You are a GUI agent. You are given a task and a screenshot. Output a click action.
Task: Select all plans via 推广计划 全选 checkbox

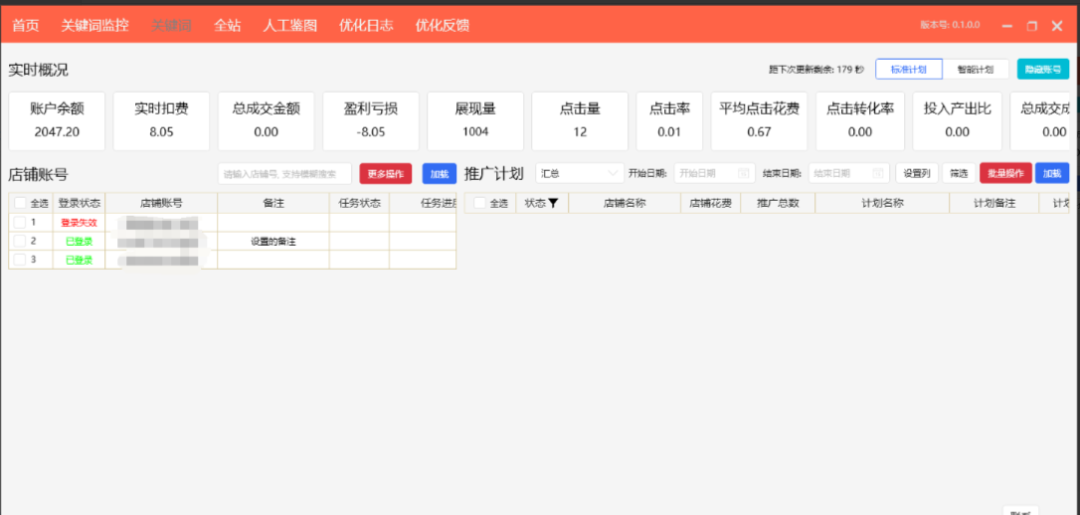(479, 203)
